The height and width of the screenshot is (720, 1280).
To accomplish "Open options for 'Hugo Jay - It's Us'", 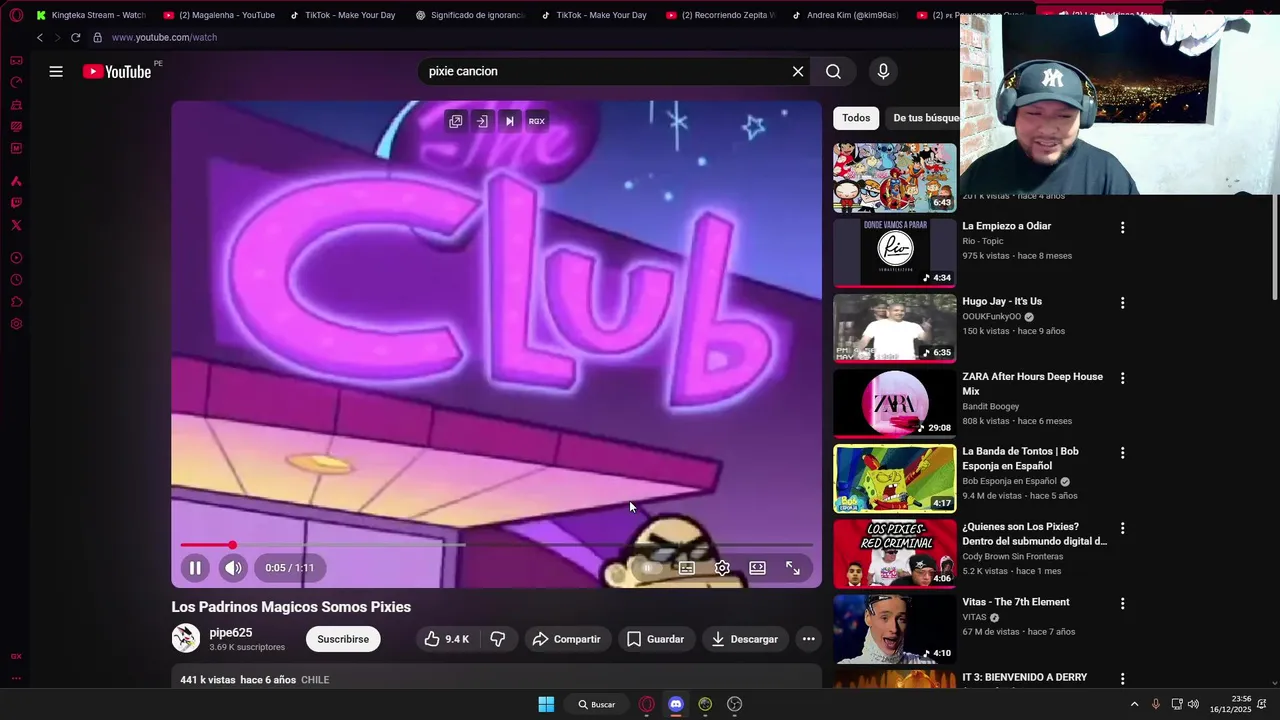I will pos(1122,303).
